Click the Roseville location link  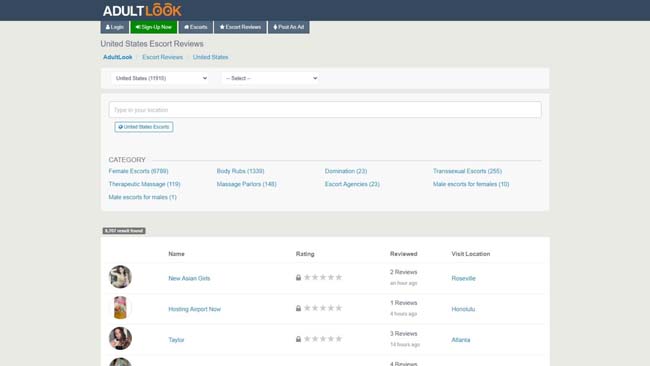(x=463, y=279)
